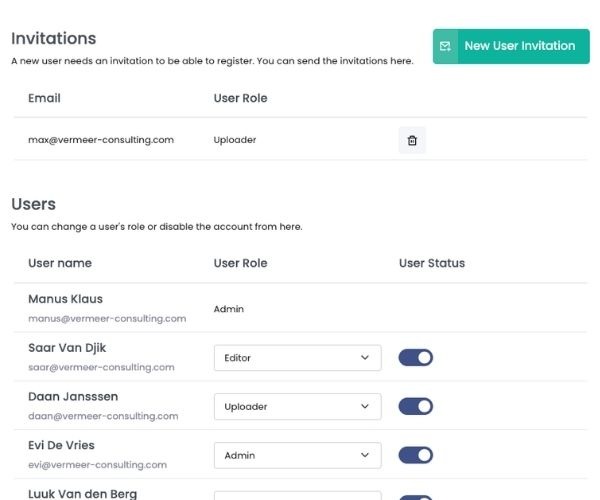Switch off Evi De Vries's account status

coord(416,455)
